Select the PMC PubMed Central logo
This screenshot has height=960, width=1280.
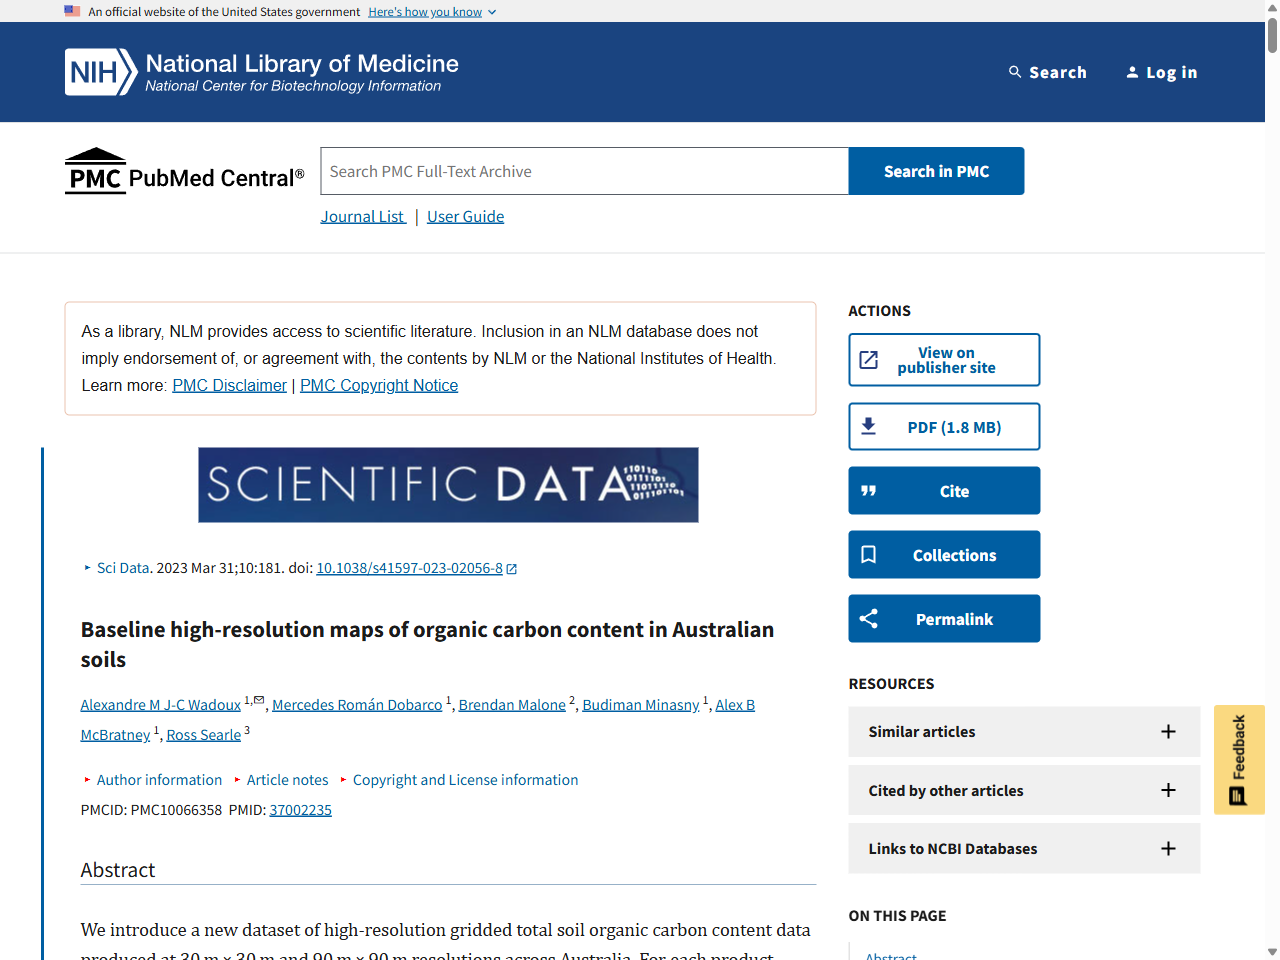pyautogui.click(x=184, y=170)
